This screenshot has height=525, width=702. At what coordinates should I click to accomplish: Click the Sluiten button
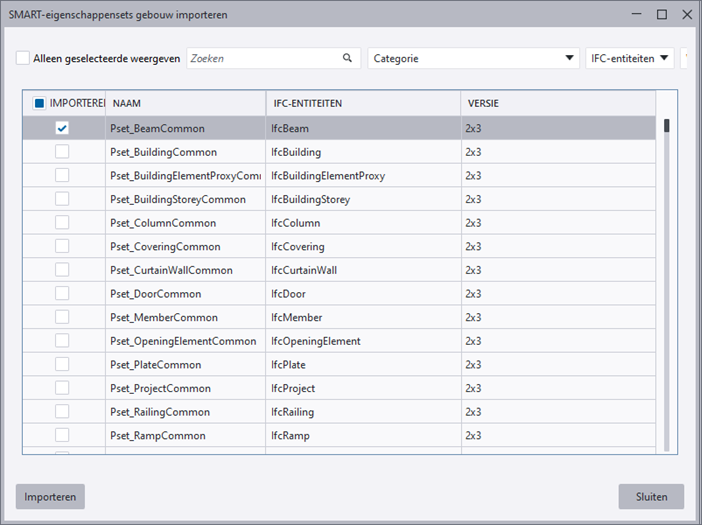point(651,497)
